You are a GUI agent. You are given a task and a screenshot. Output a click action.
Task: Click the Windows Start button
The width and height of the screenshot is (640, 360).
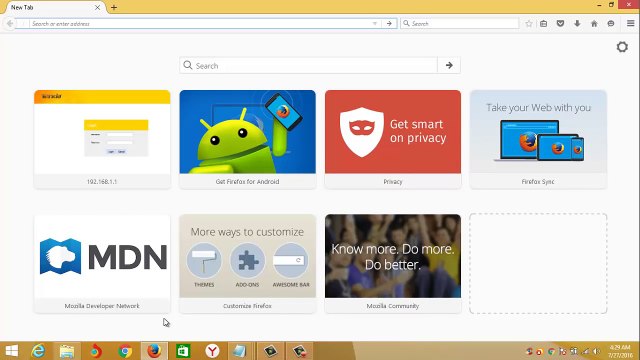point(12,351)
